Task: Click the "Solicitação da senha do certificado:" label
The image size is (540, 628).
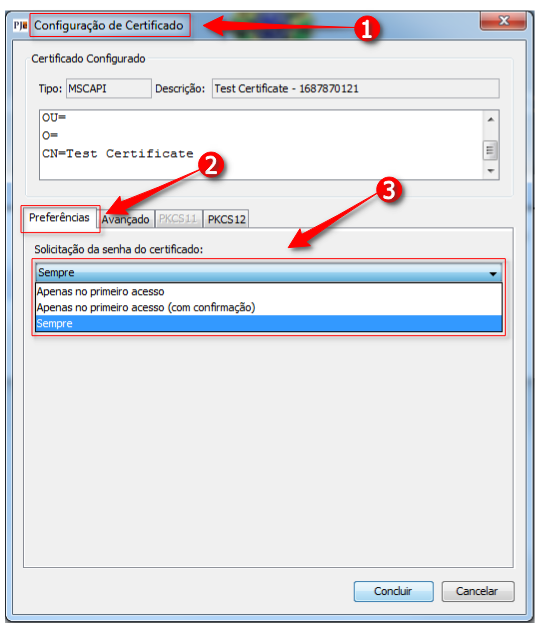Action: (x=119, y=250)
